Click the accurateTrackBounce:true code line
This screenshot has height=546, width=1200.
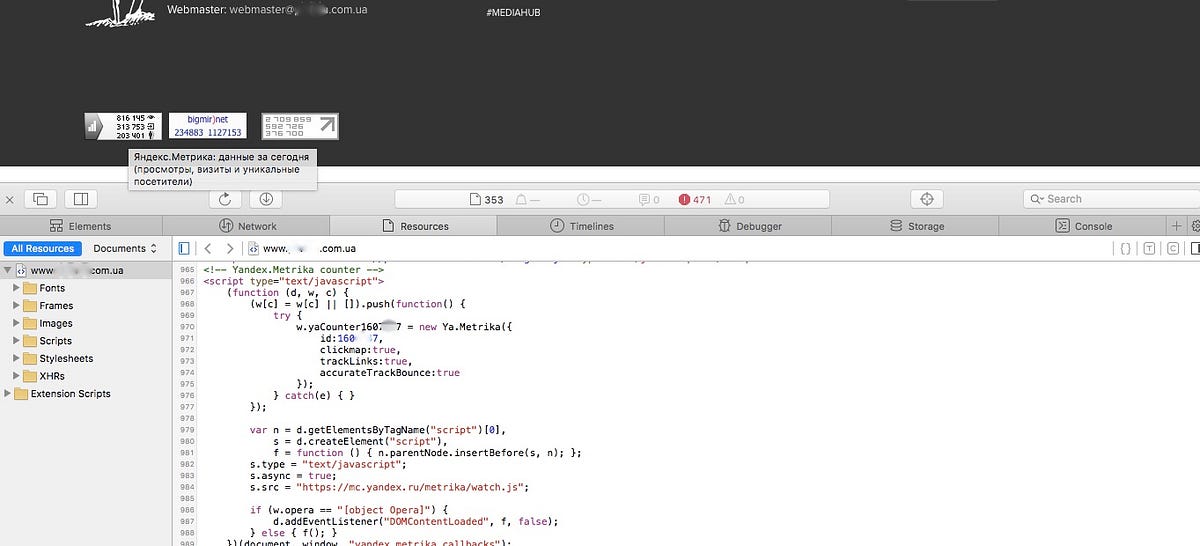tap(390, 372)
